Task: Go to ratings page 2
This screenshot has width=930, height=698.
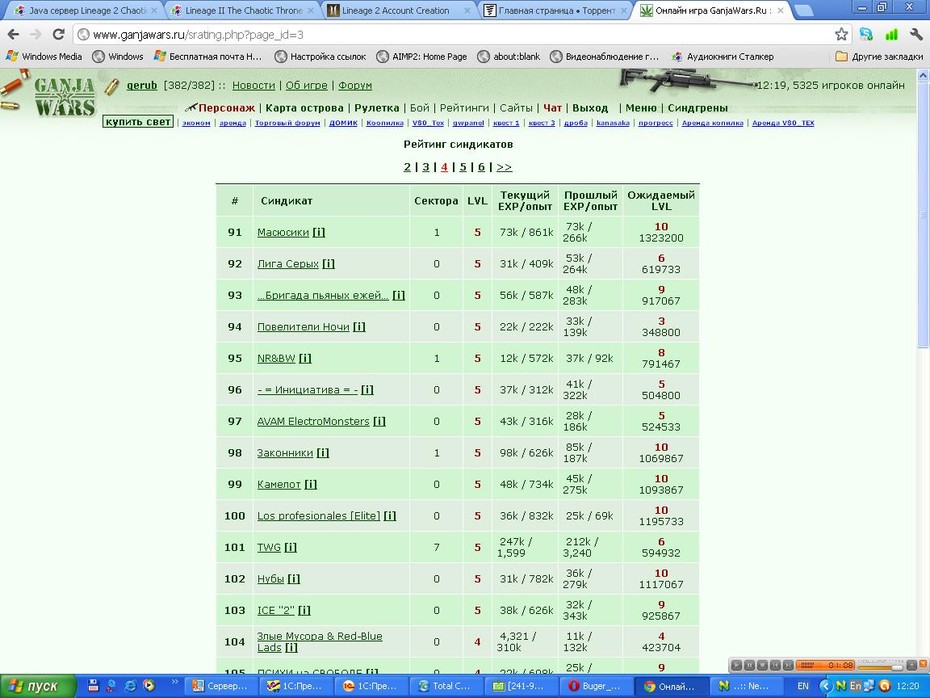Action: coord(407,167)
